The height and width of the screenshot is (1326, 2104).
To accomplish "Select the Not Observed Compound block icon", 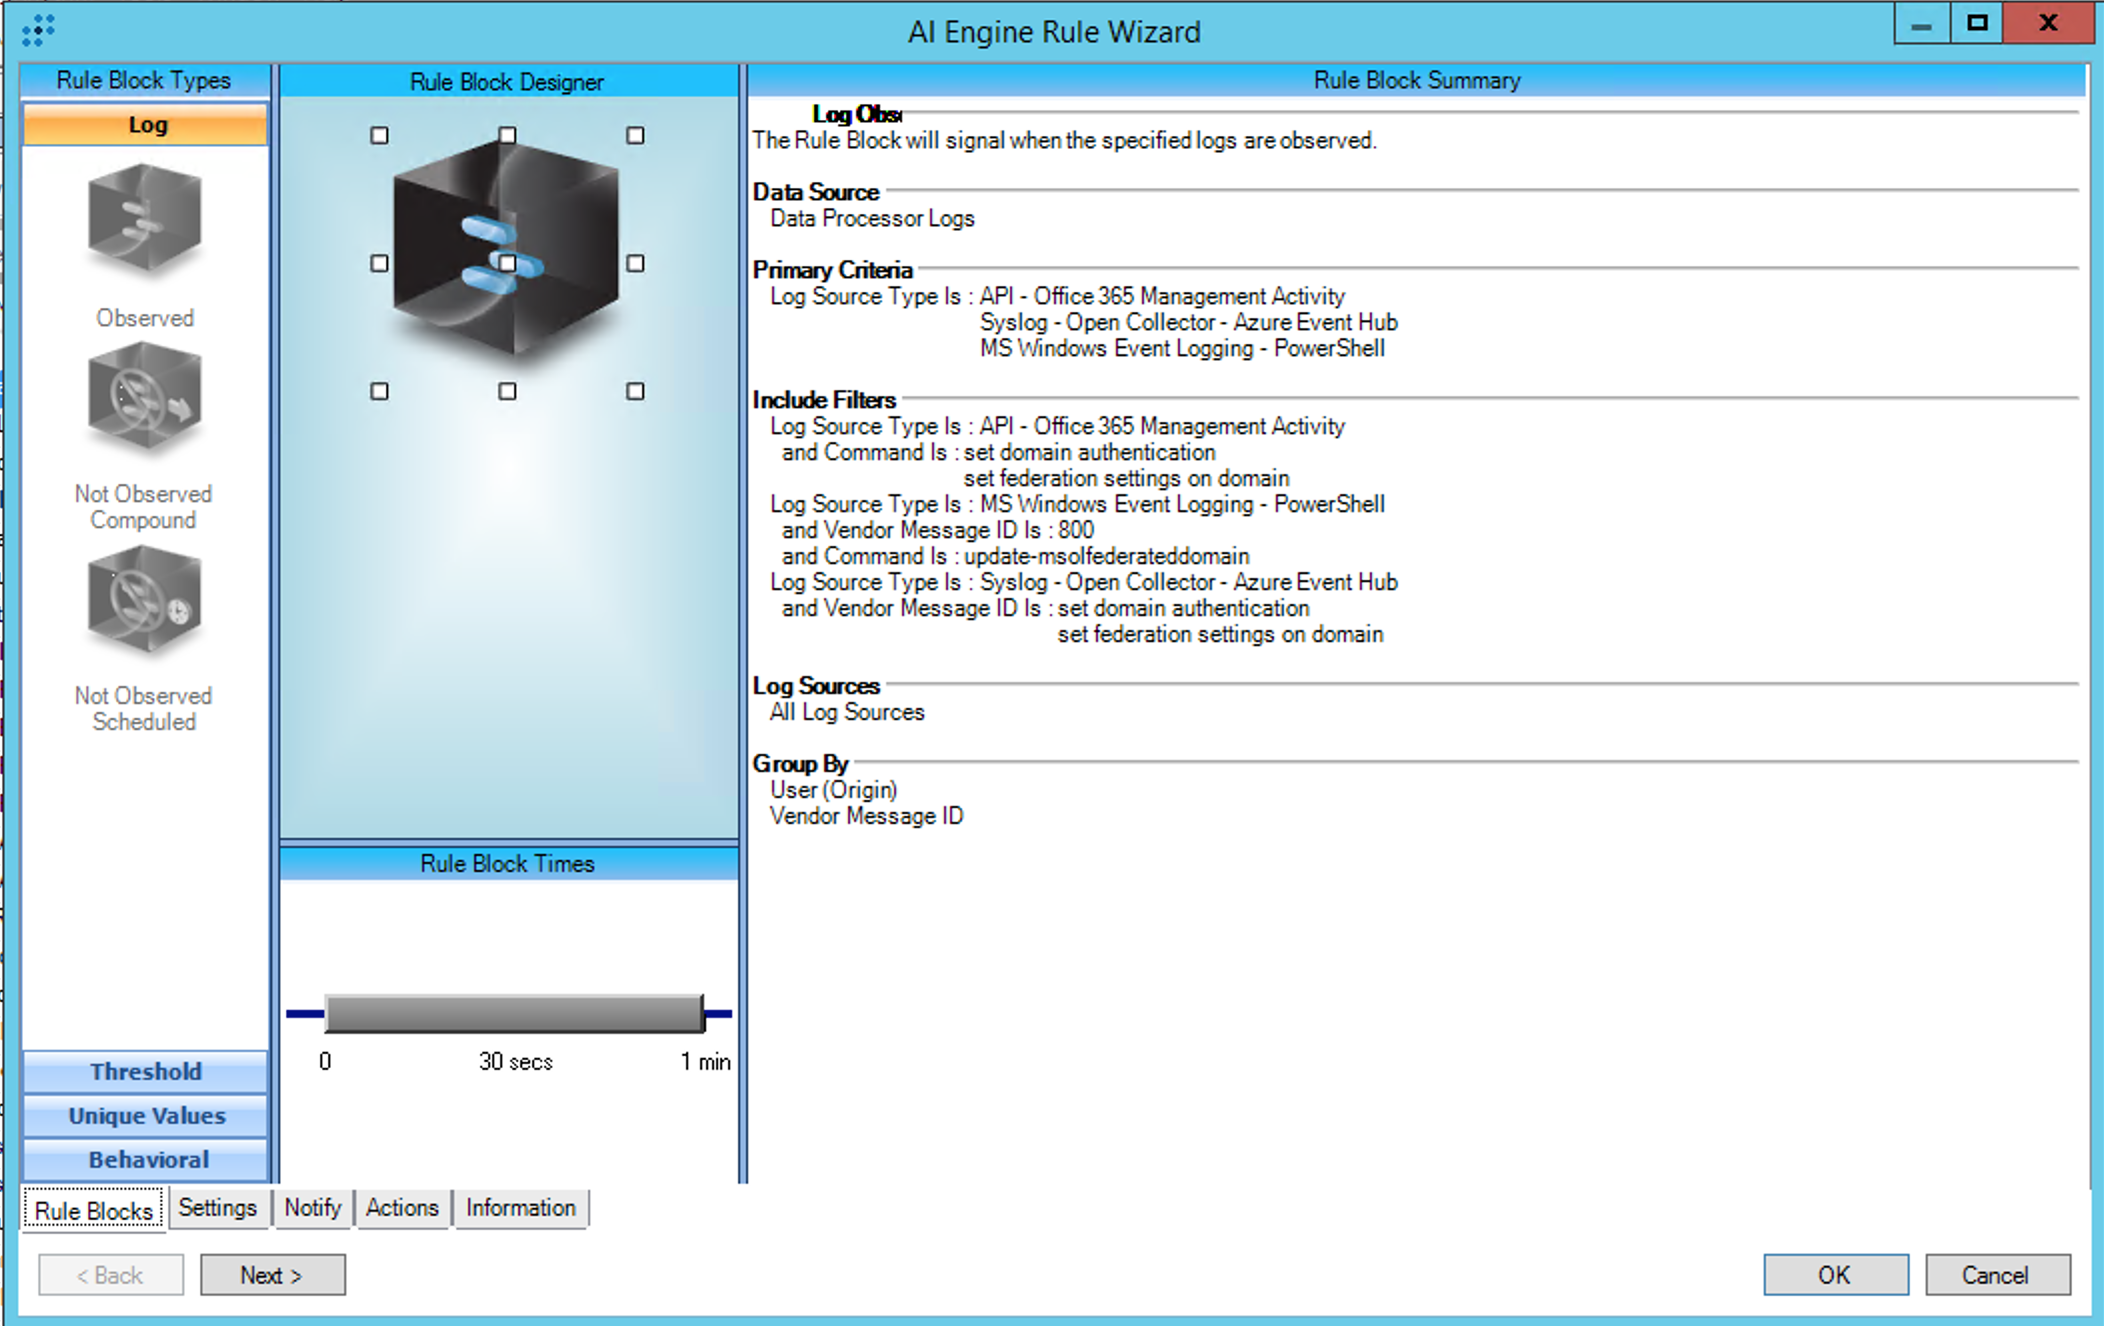I will point(144,398).
